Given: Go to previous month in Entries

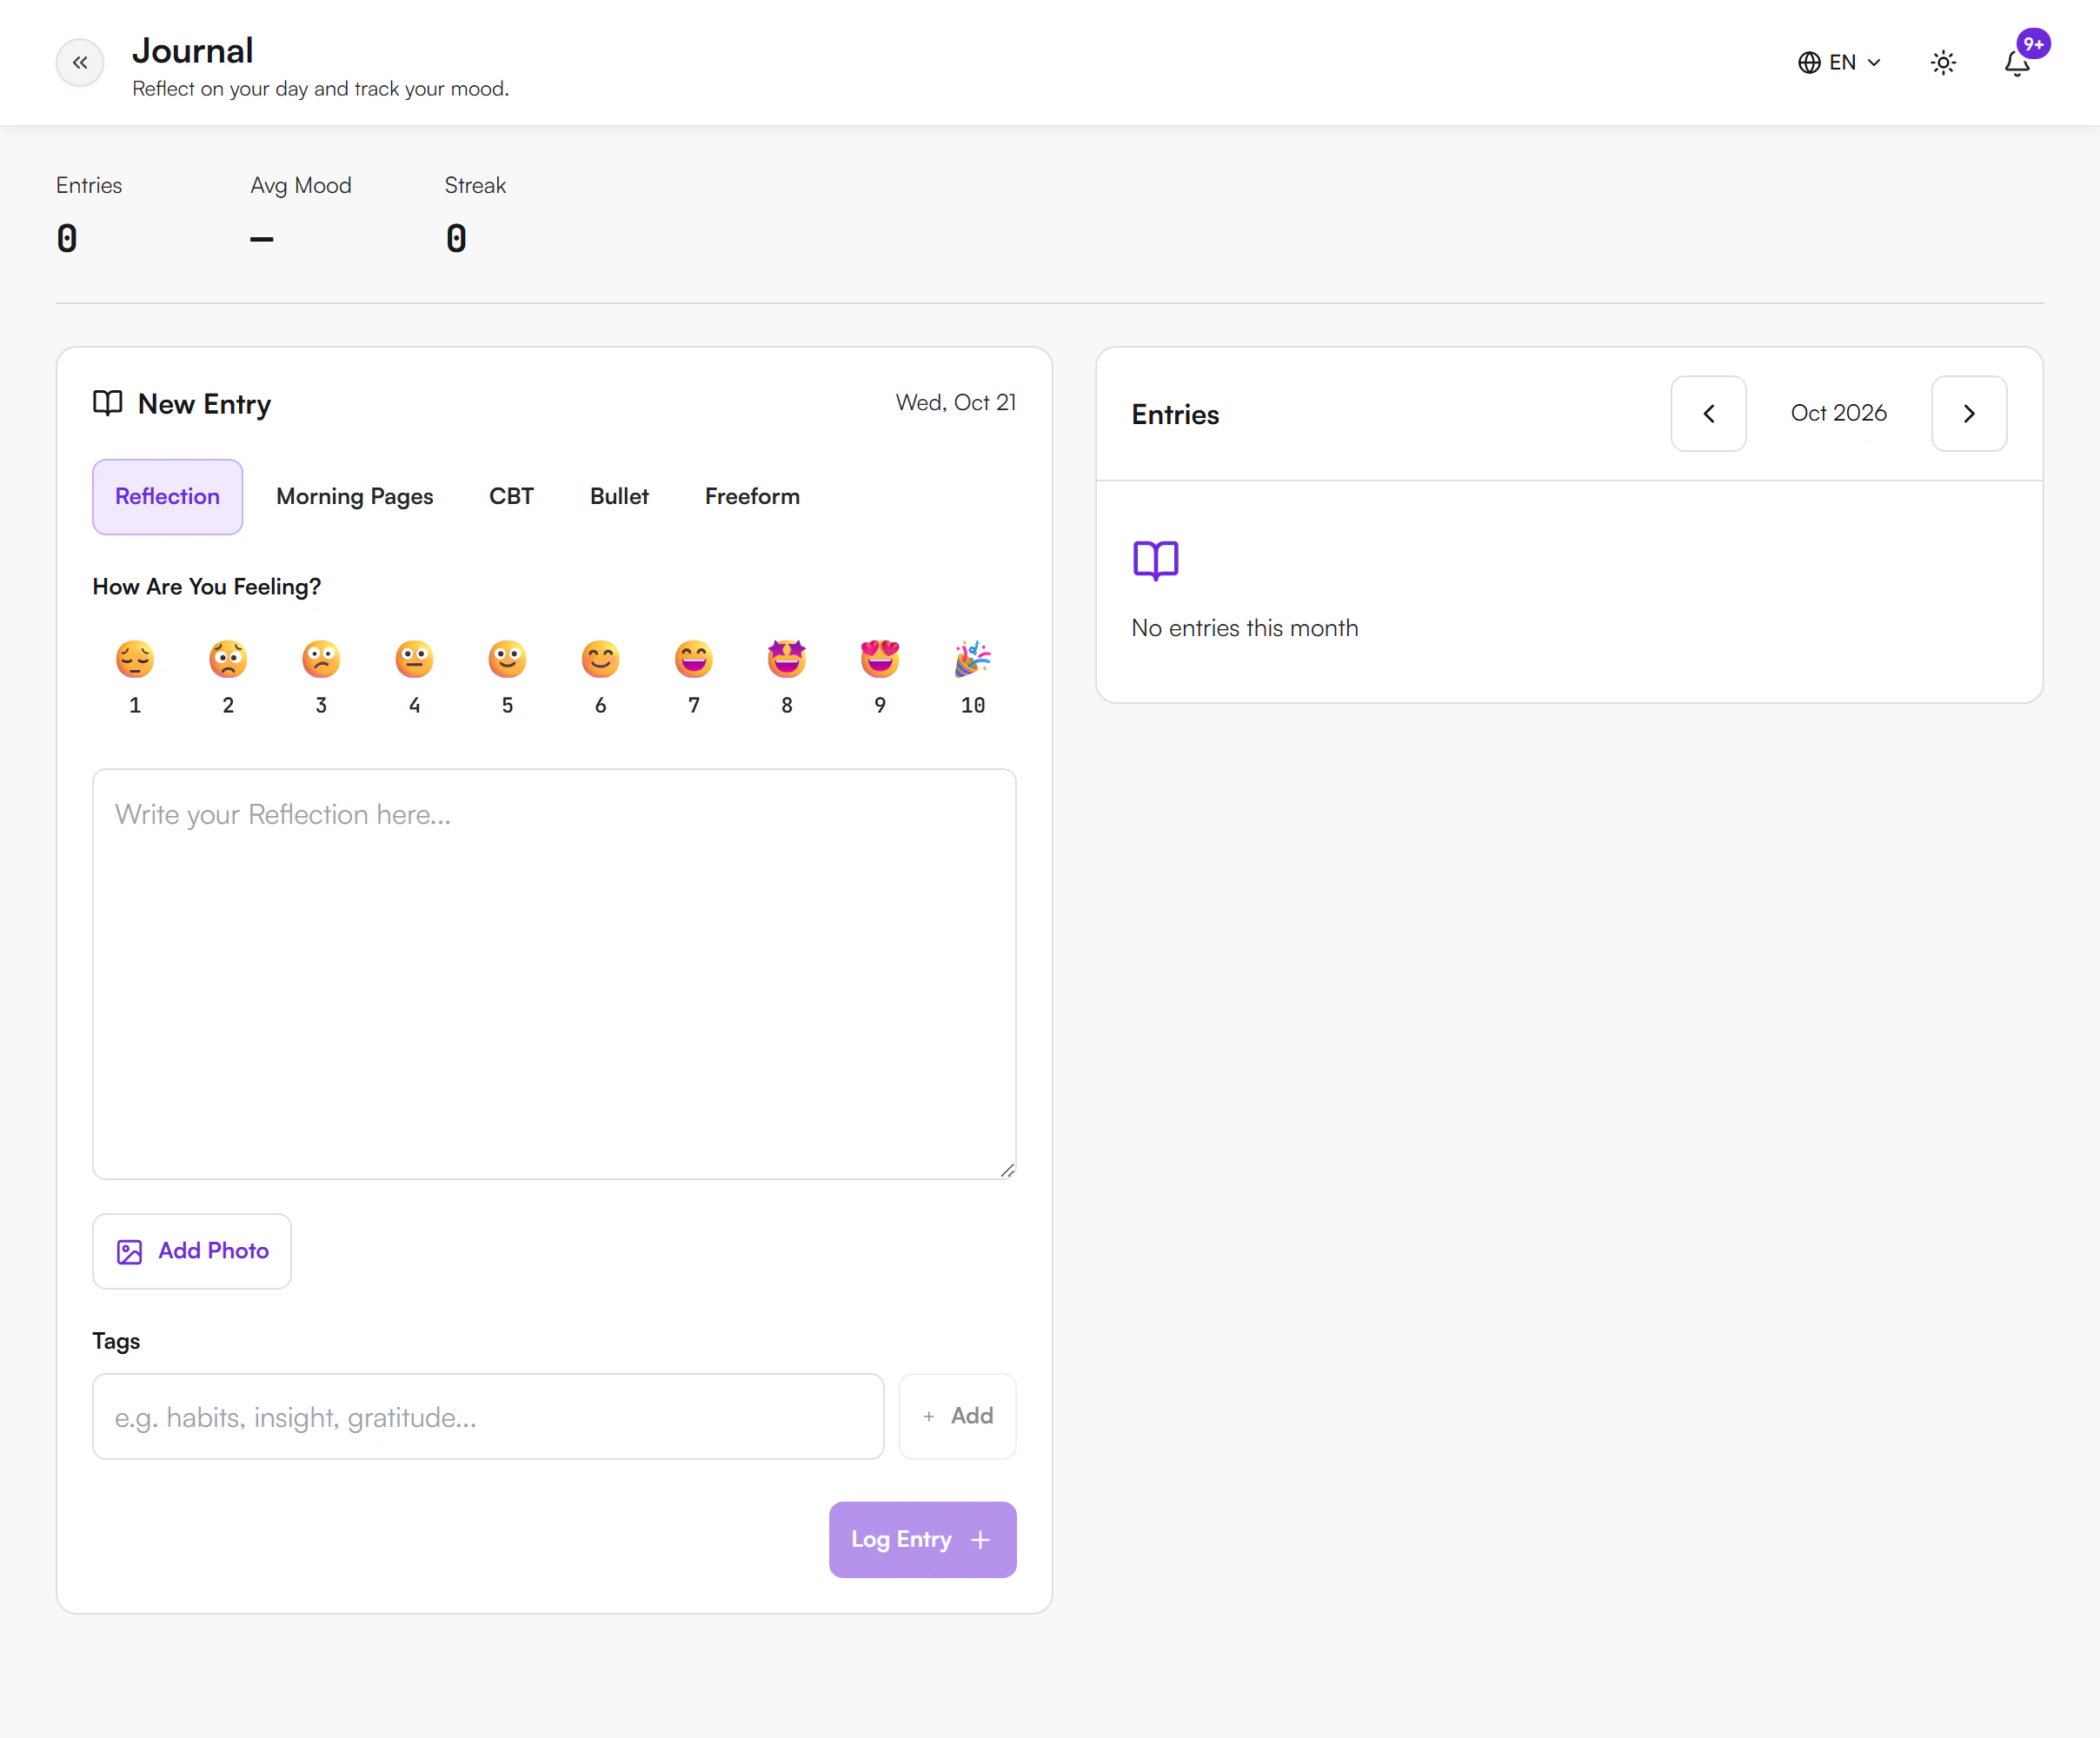Looking at the screenshot, I should [x=1708, y=414].
